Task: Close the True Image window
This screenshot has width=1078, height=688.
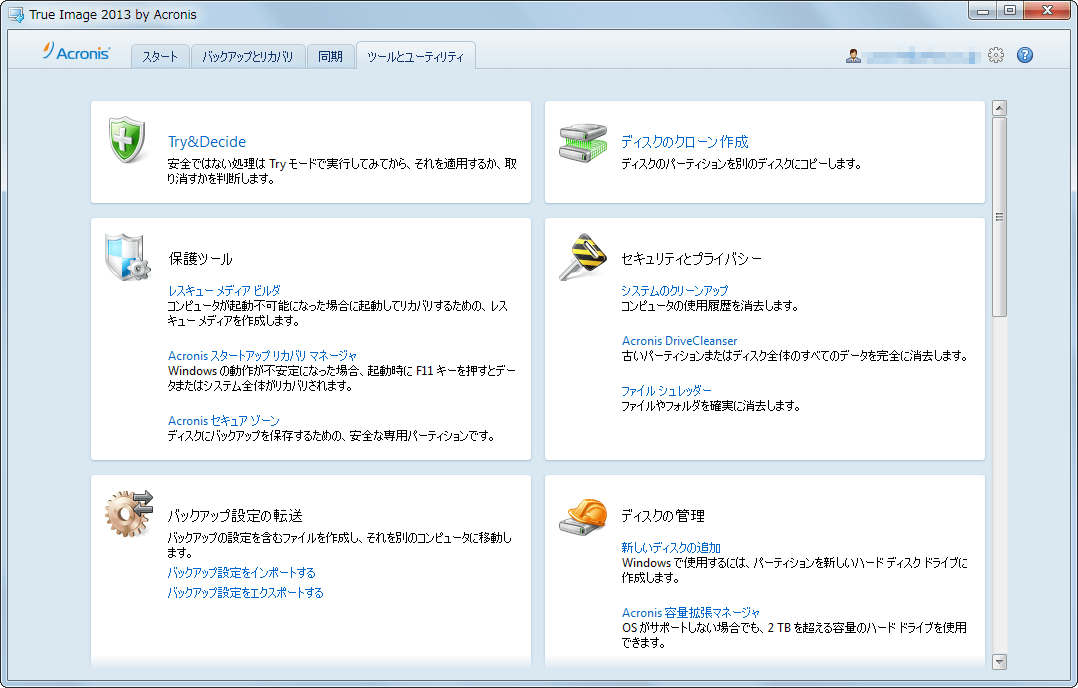Action: (x=1047, y=10)
